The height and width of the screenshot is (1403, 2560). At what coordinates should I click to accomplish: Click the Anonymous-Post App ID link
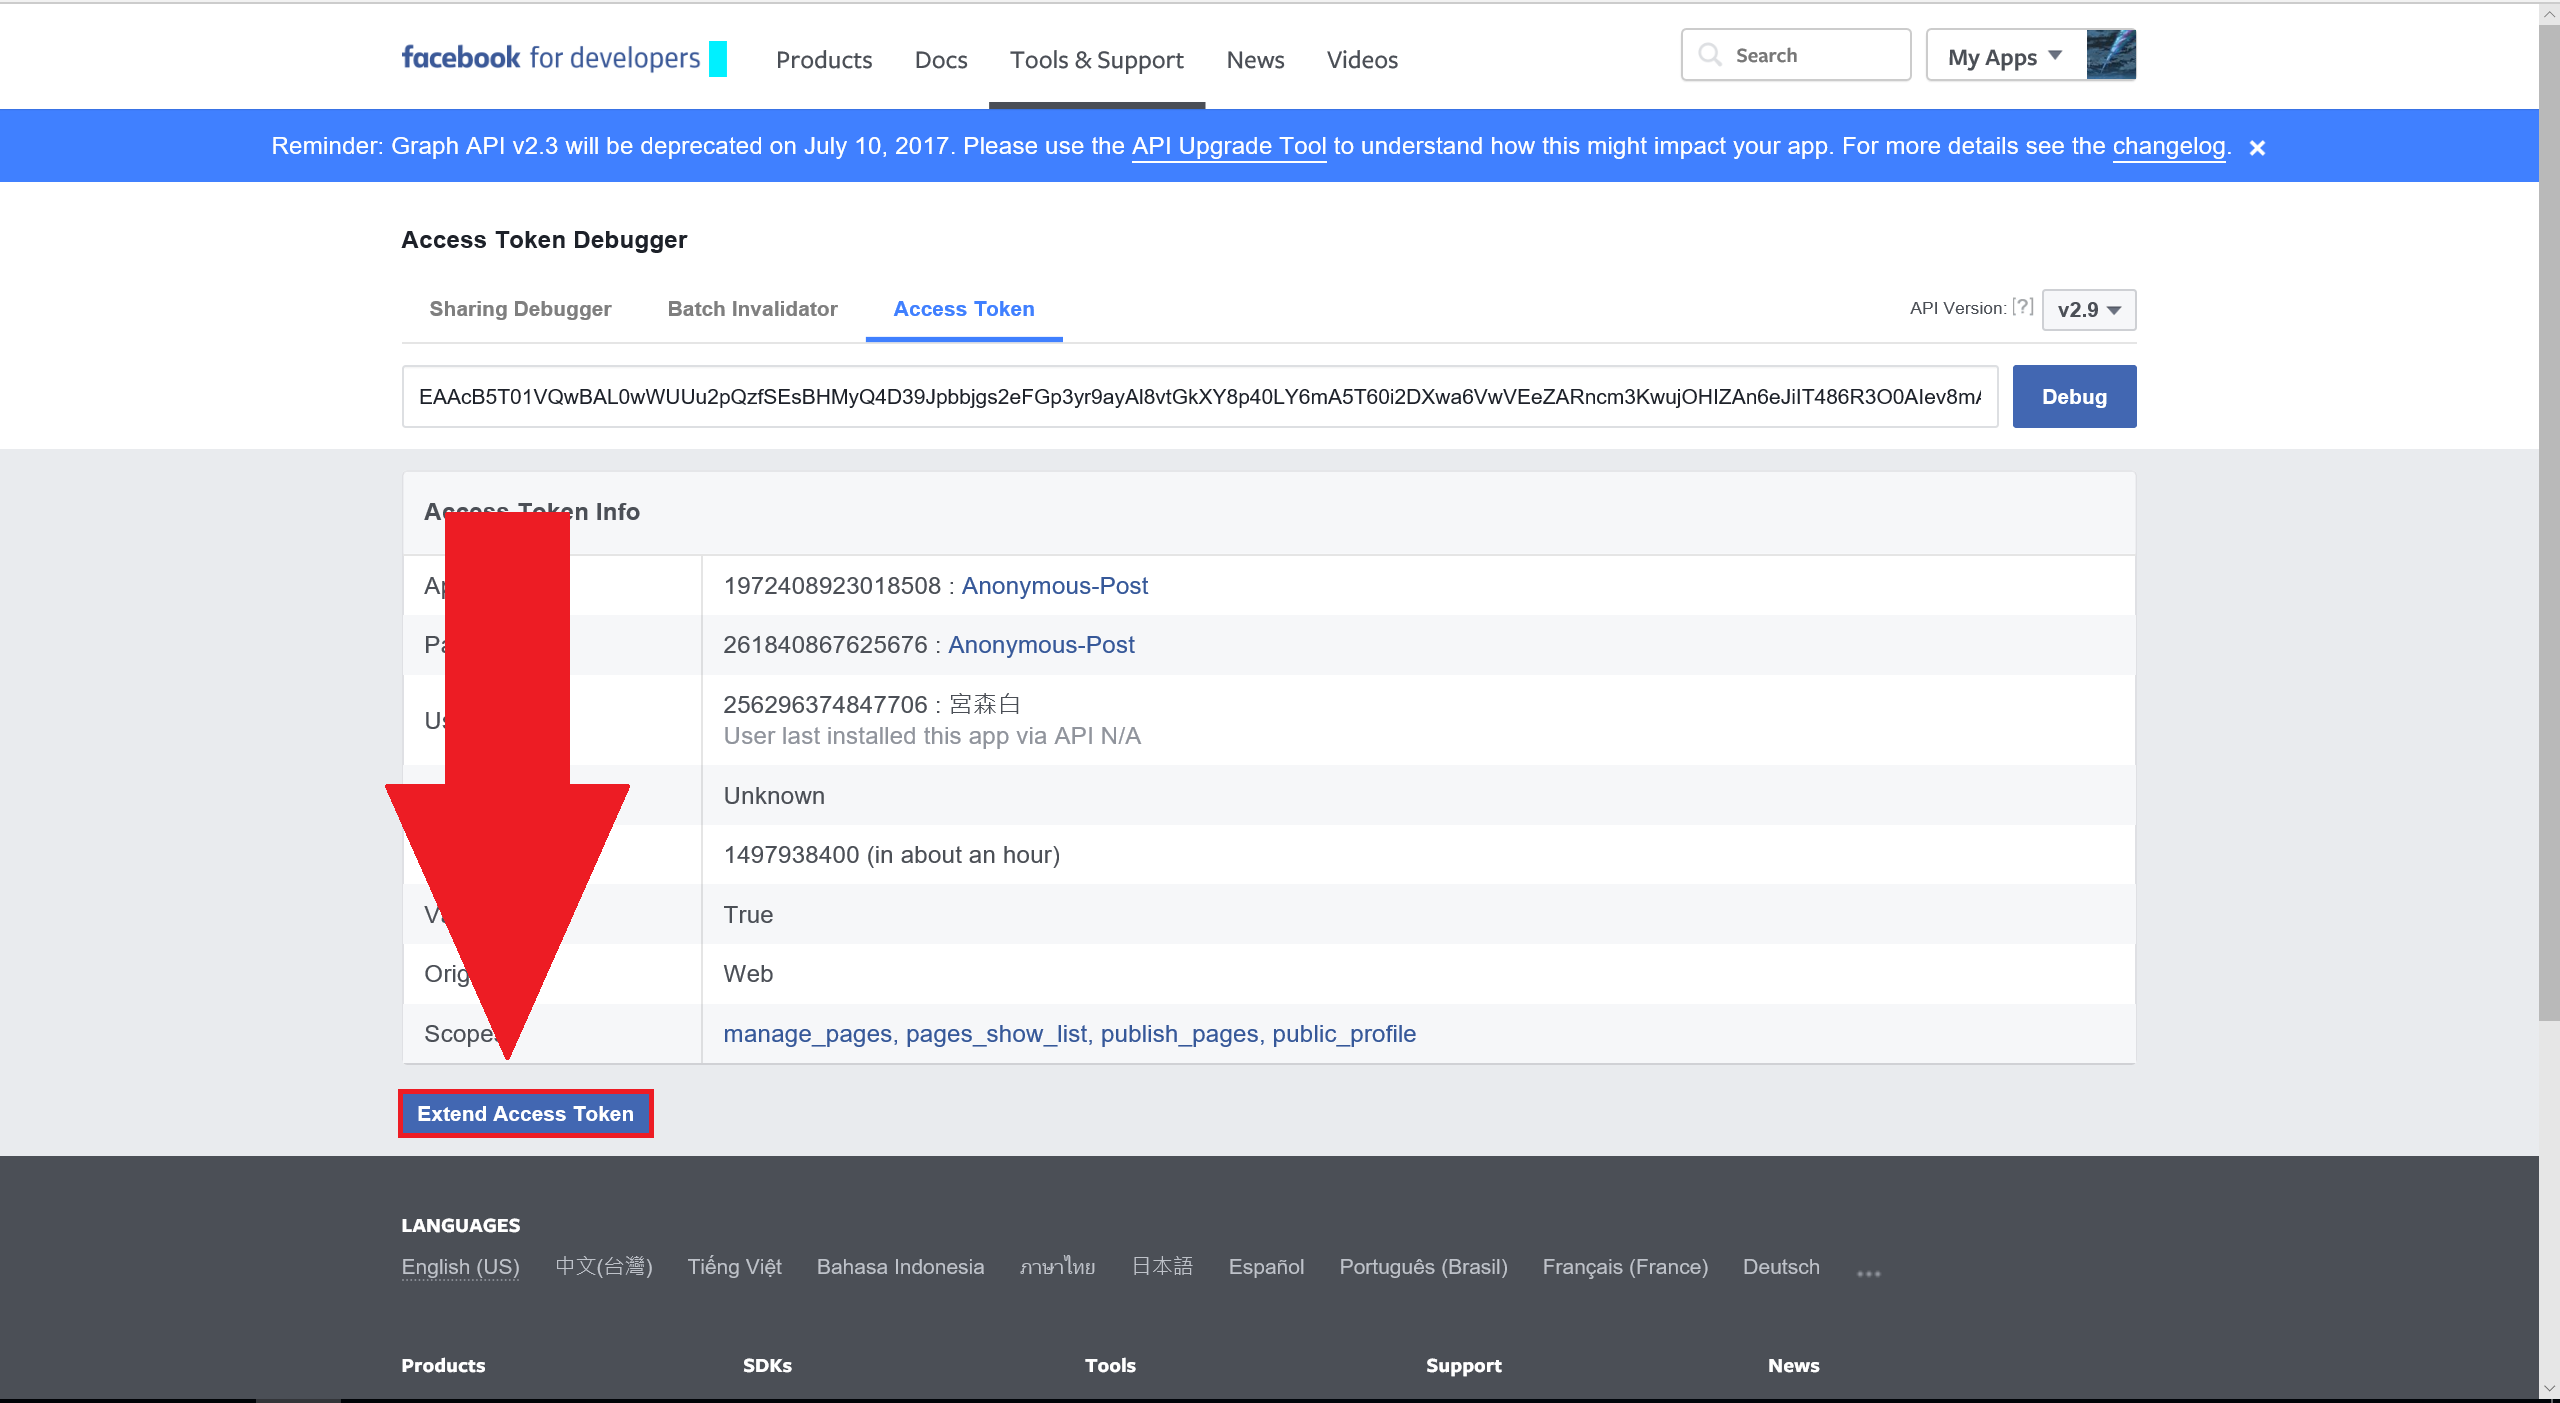click(x=1054, y=586)
